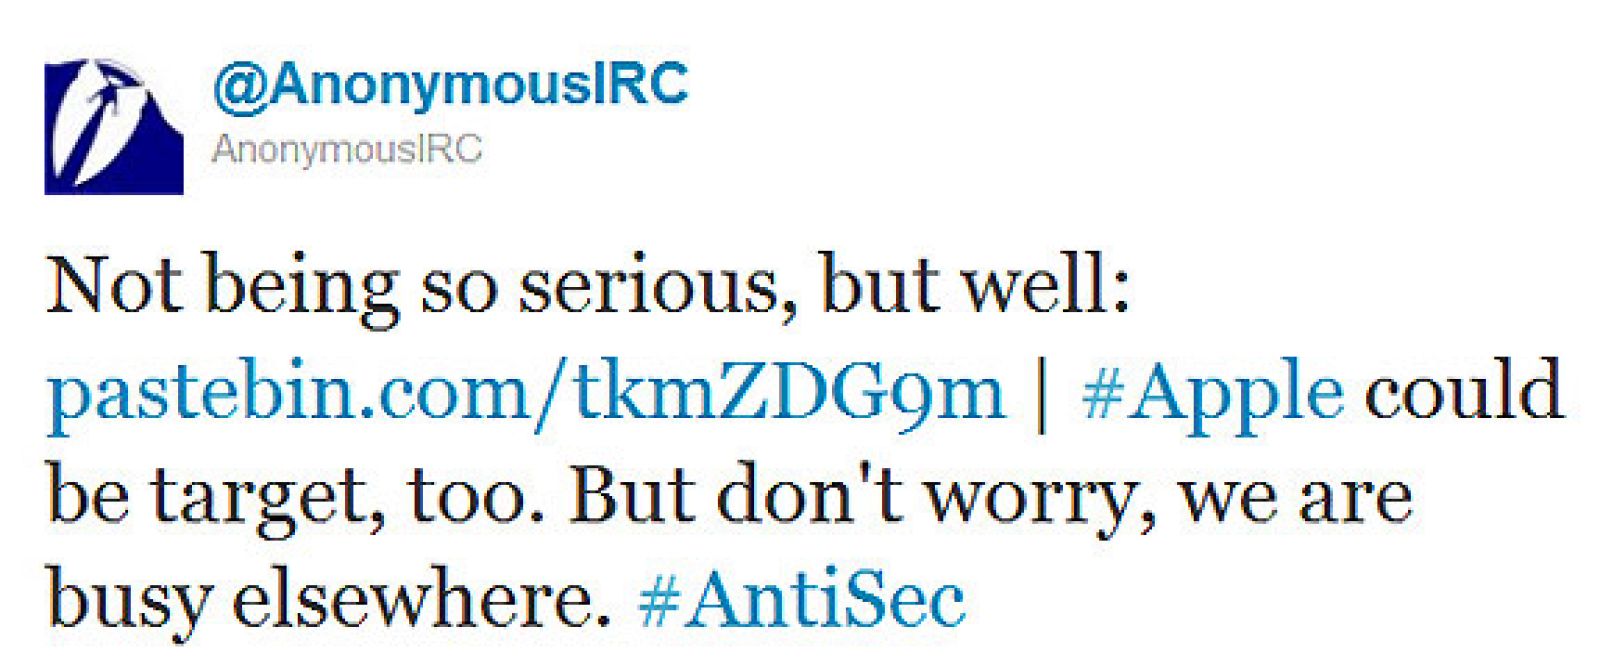Click the word "elsewhere" in the tweet
Viewport: 1600px width, 666px height.
tap(420, 599)
